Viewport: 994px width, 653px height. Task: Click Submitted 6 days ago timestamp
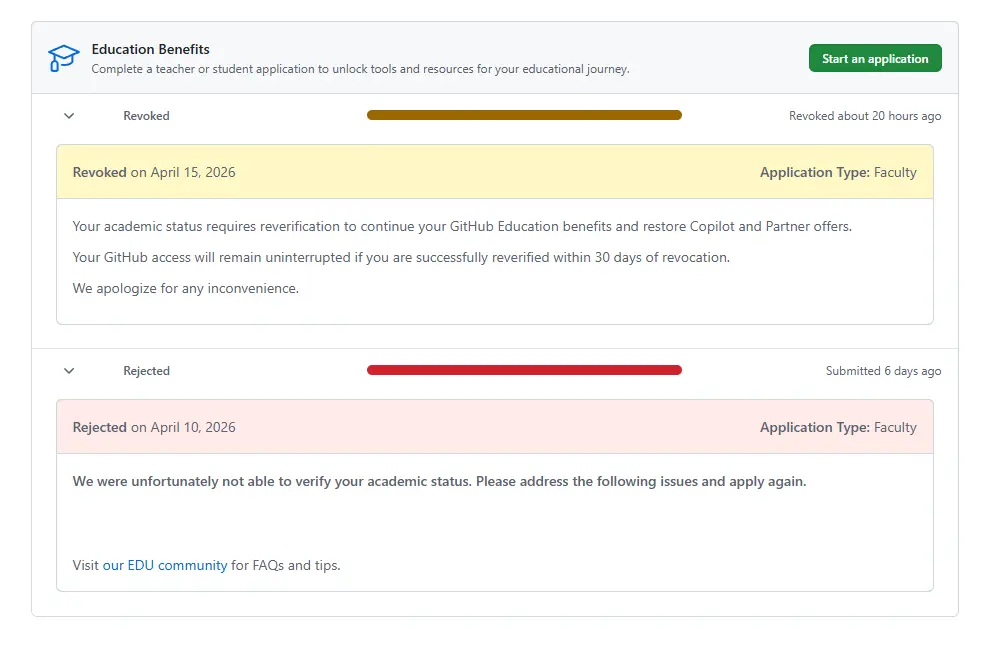point(883,371)
